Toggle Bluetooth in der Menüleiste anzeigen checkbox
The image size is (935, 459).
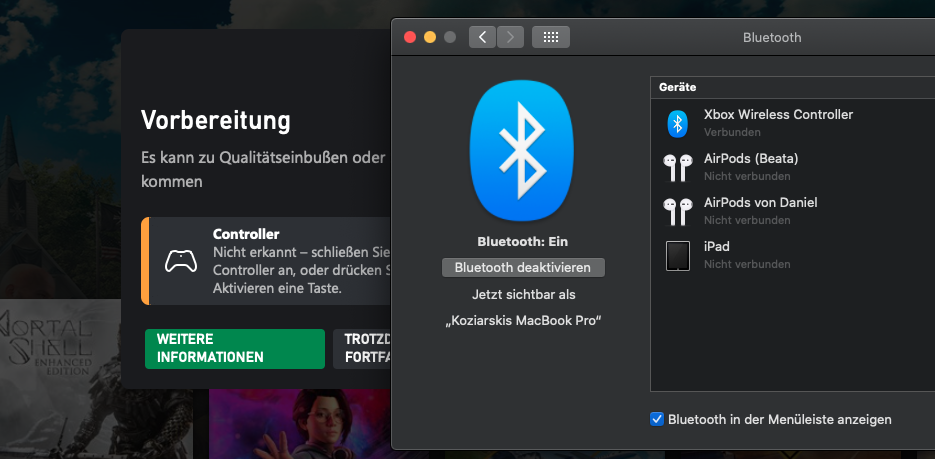pos(657,419)
